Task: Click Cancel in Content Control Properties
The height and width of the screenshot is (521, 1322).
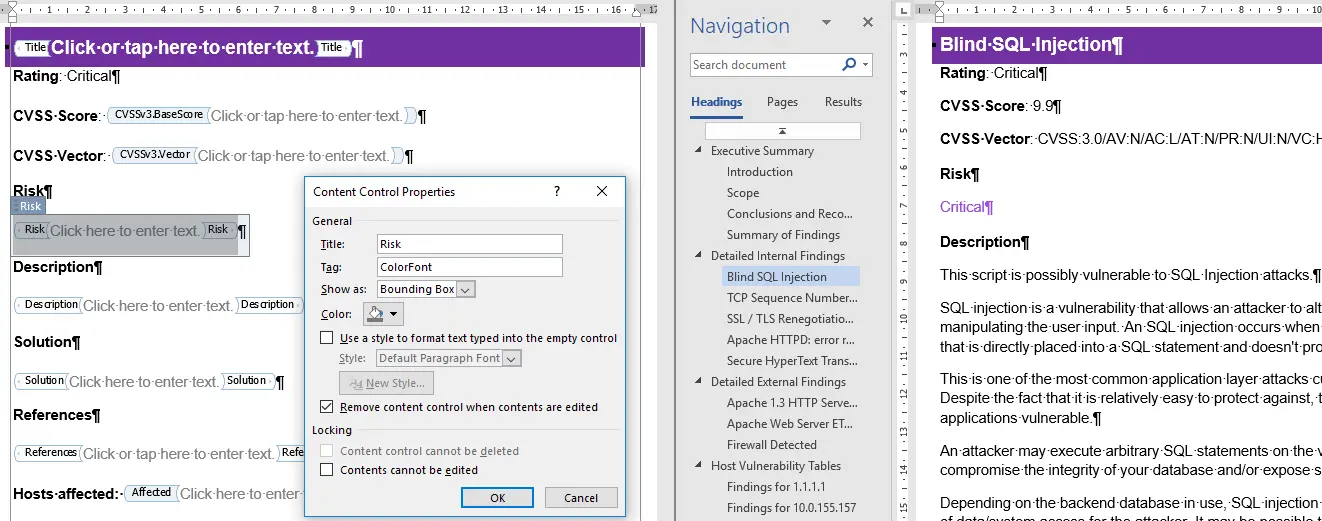Action: 581,498
